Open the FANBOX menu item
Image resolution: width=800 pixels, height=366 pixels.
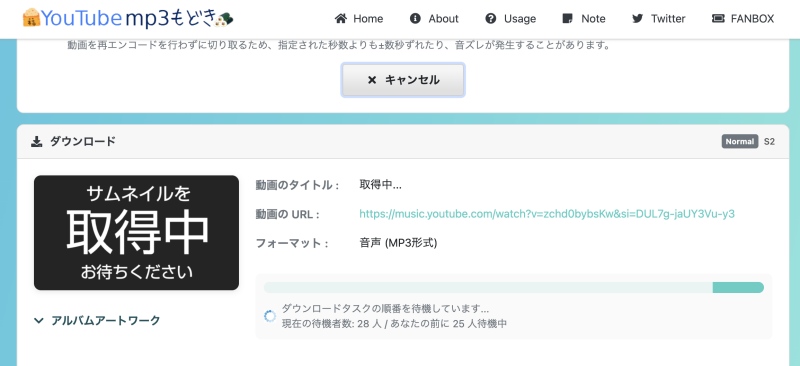pos(743,19)
